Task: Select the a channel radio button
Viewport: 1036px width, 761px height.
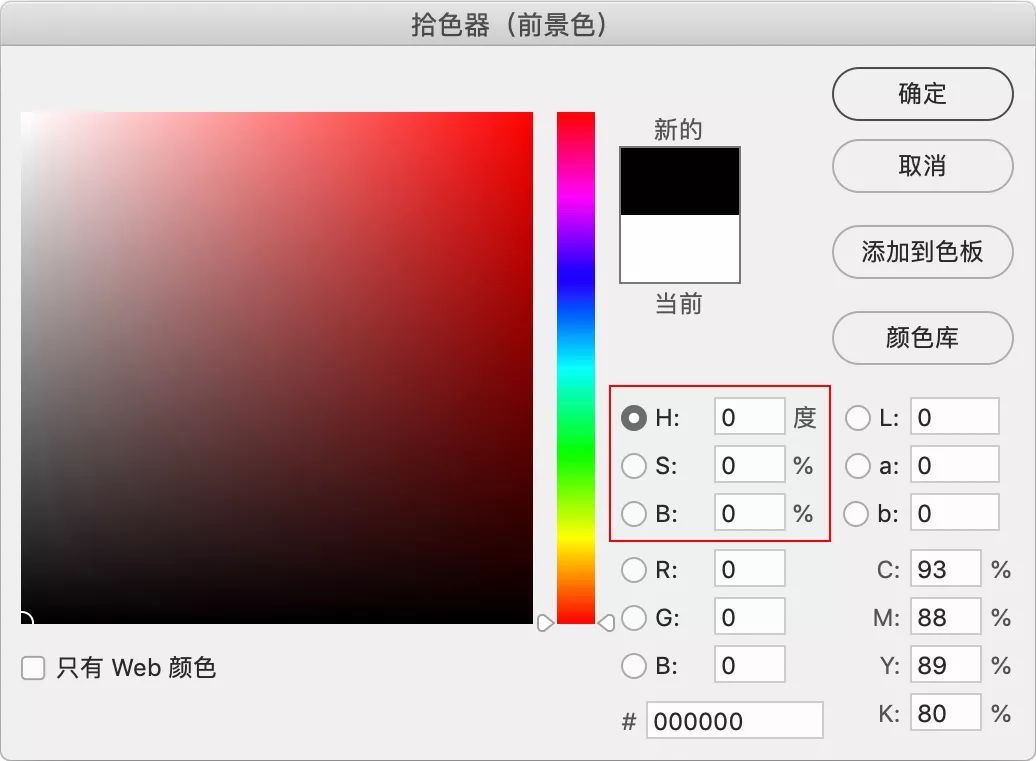Action: (858, 465)
